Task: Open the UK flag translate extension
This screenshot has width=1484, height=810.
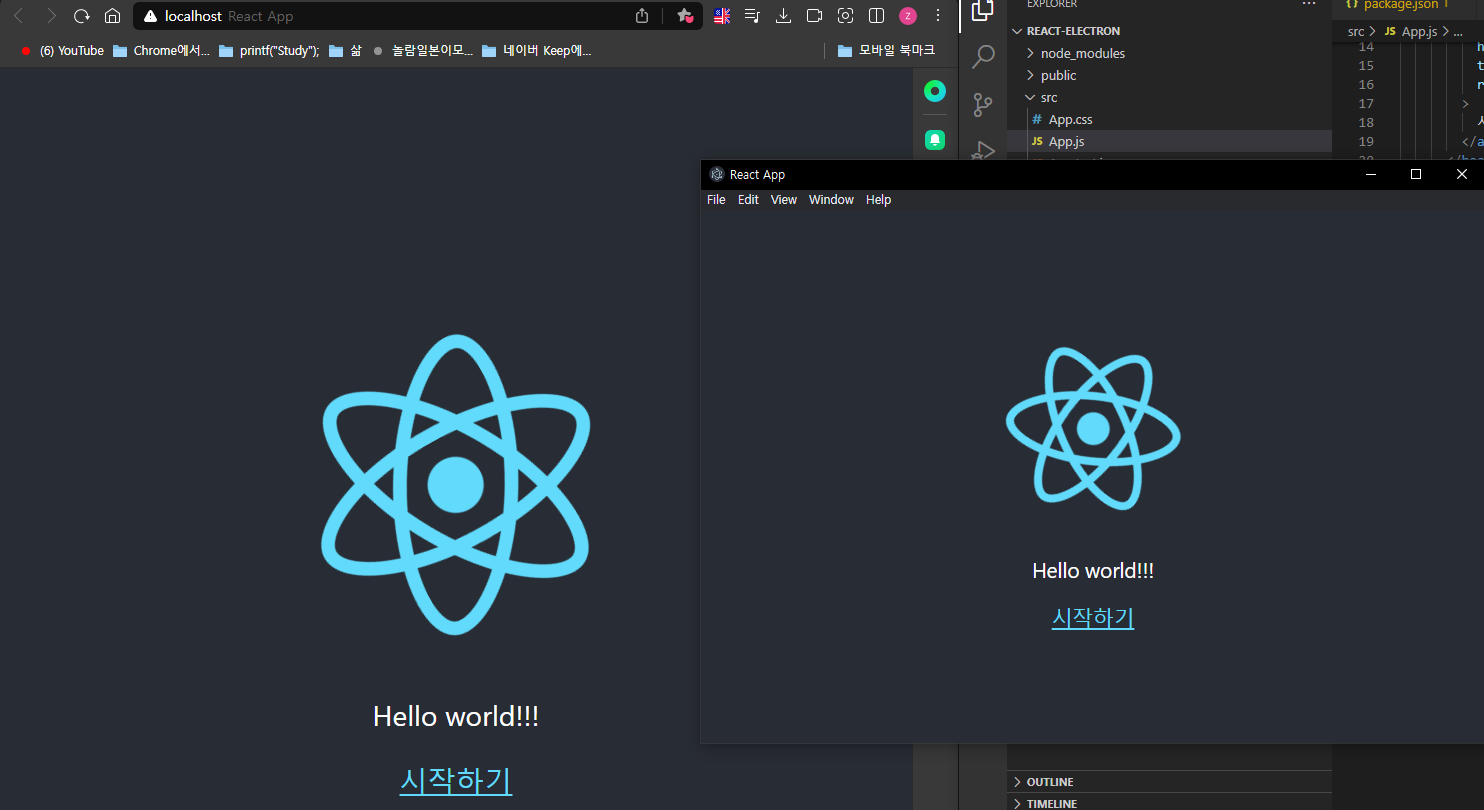Action: [x=722, y=16]
